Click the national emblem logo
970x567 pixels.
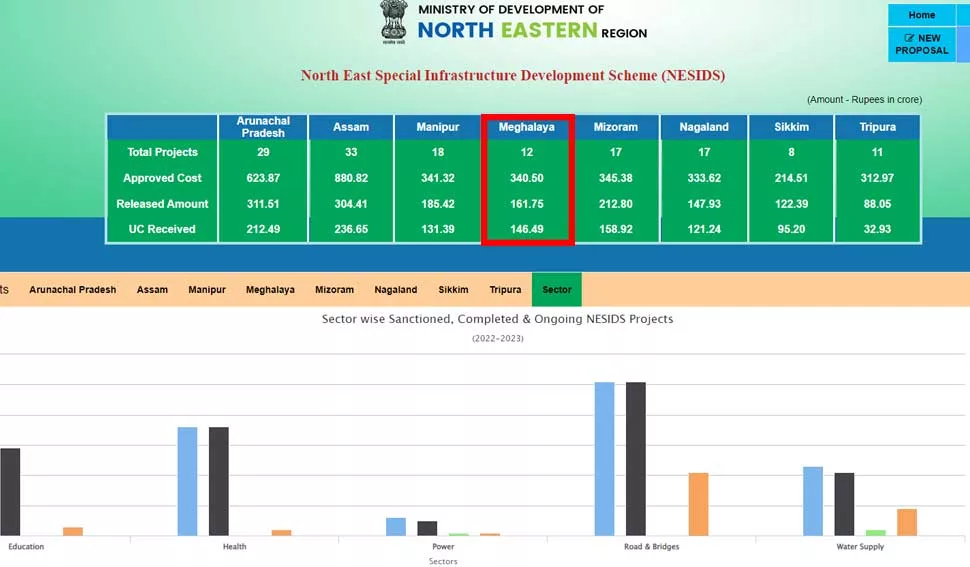(x=394, y=22)
